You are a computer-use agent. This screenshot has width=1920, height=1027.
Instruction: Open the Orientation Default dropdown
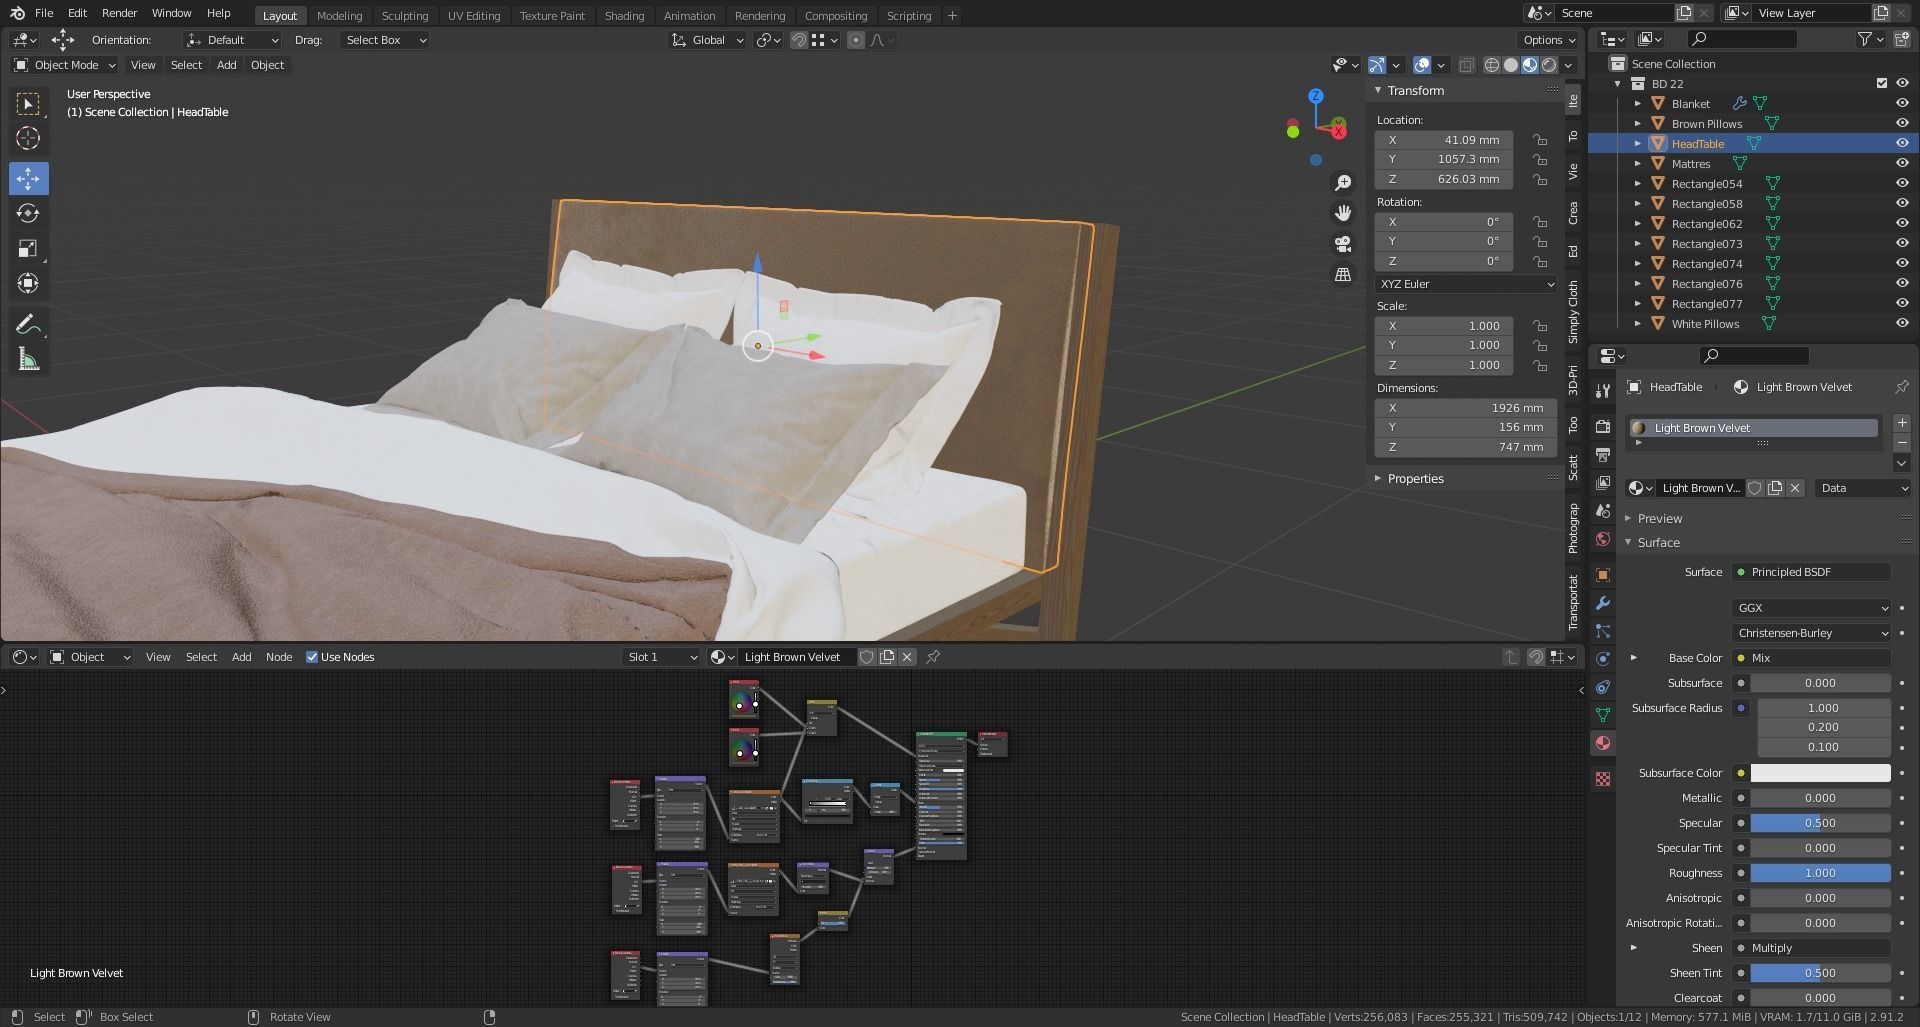click(232, 40)
